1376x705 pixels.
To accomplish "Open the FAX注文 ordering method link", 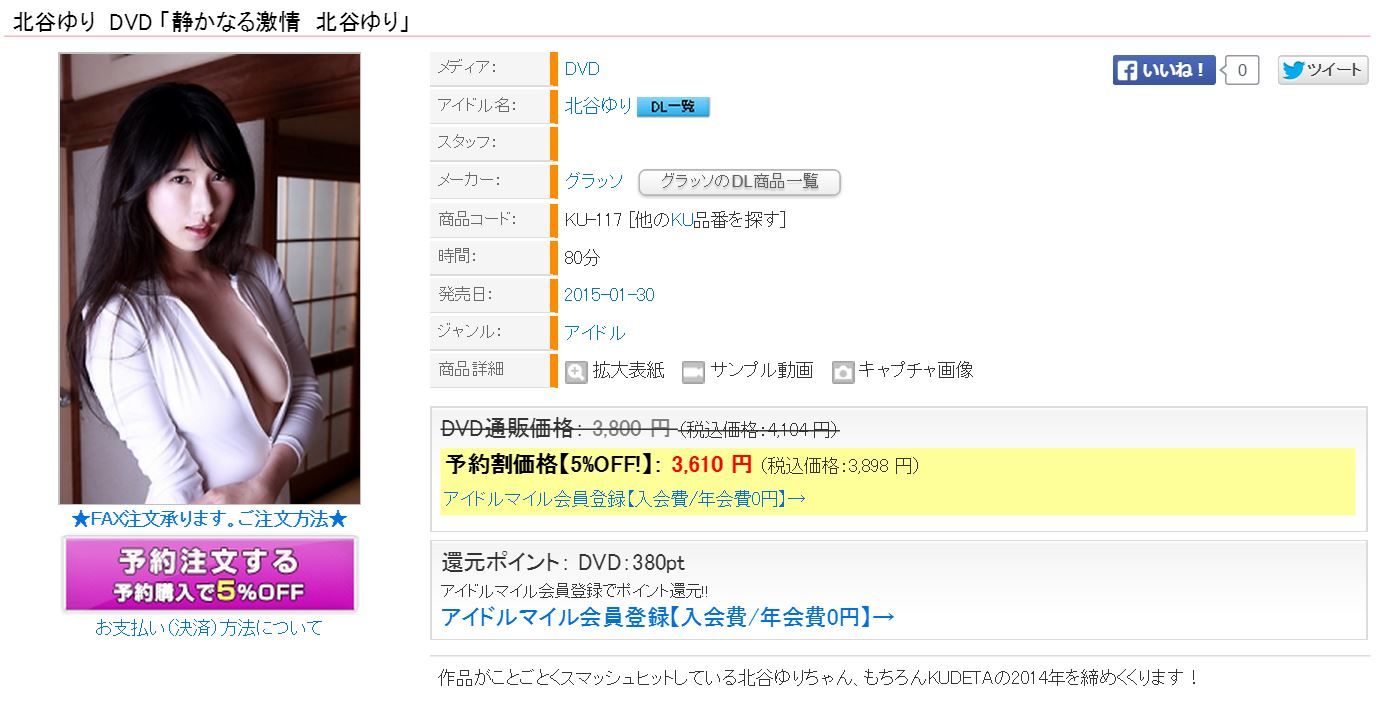I will [x=210, y=520].
